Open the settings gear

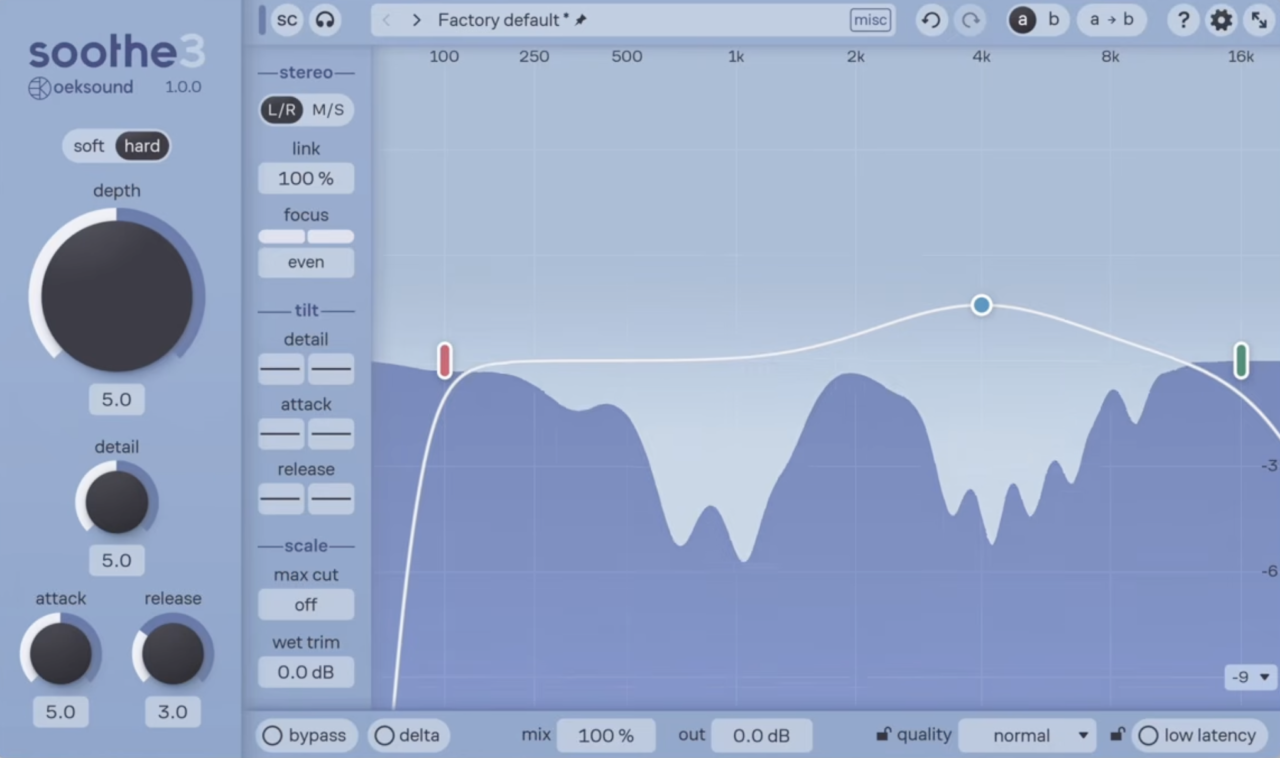click(x=1221, y=20)
